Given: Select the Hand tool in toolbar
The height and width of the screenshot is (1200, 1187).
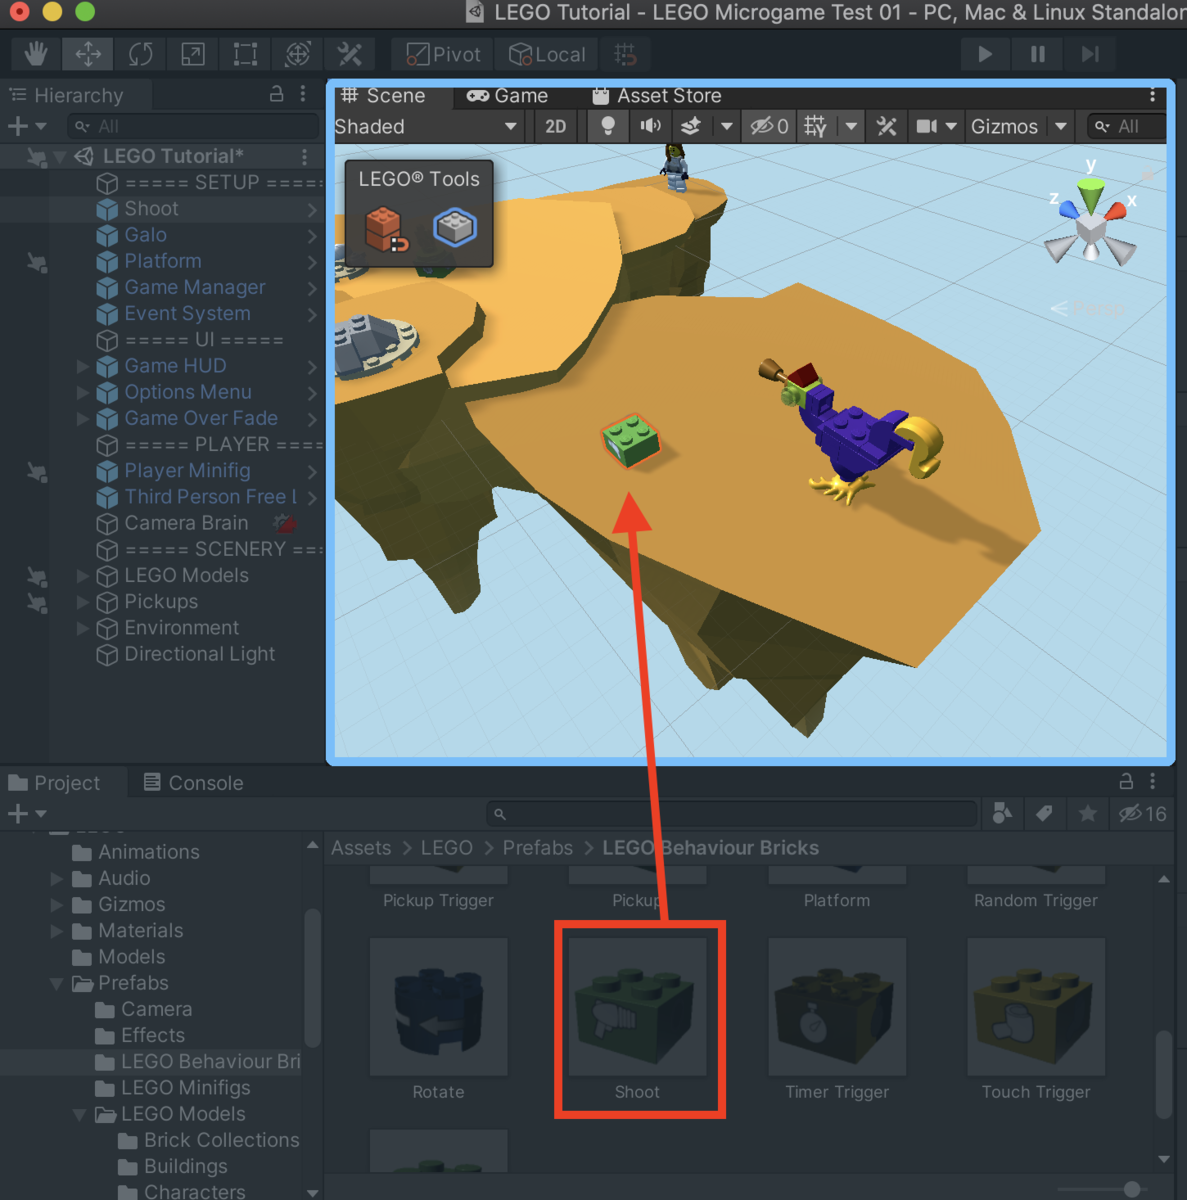Looking at the screenshot, I should 36,54.
